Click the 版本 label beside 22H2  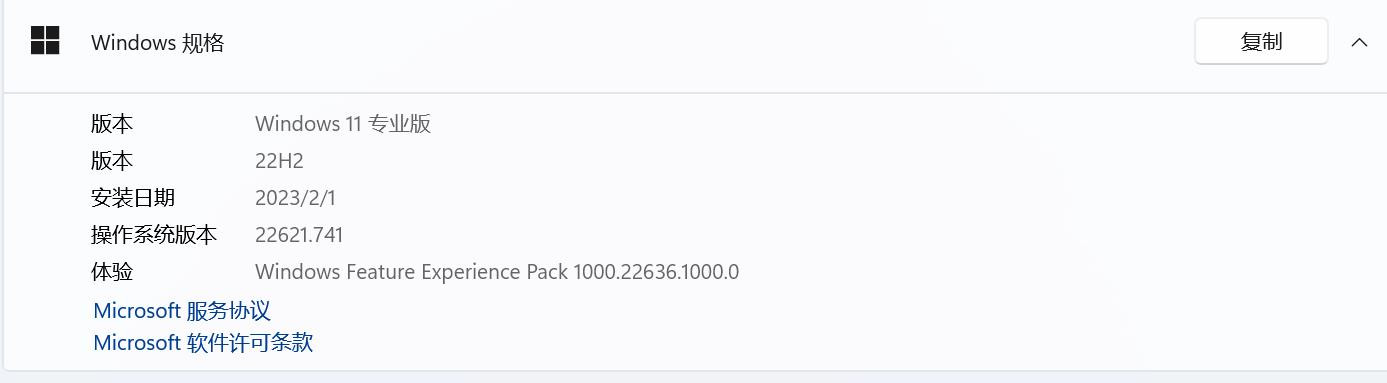coord(112,161)
